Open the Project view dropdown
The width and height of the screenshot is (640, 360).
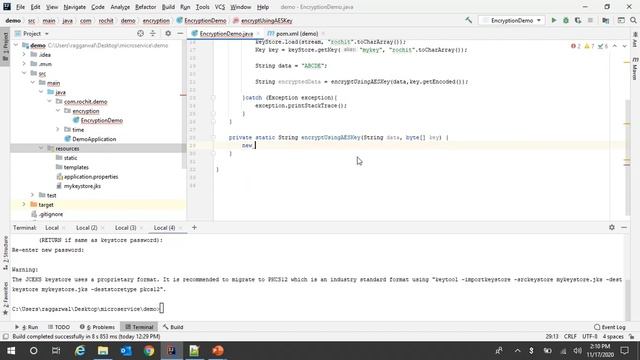tap(32, 33)
